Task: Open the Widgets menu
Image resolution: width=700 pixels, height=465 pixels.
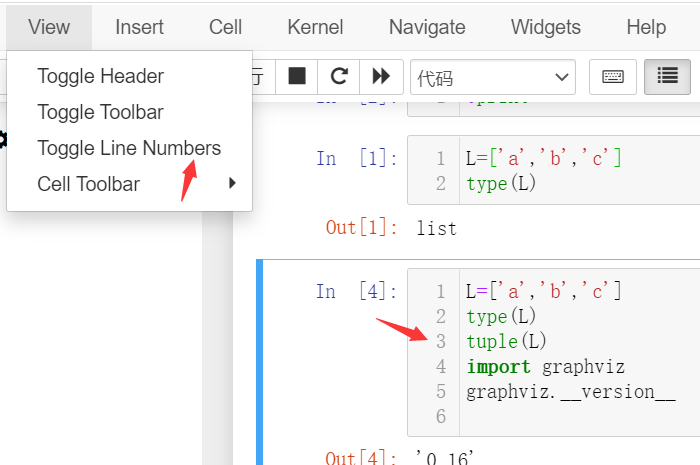Action: [x=546, y=27]
